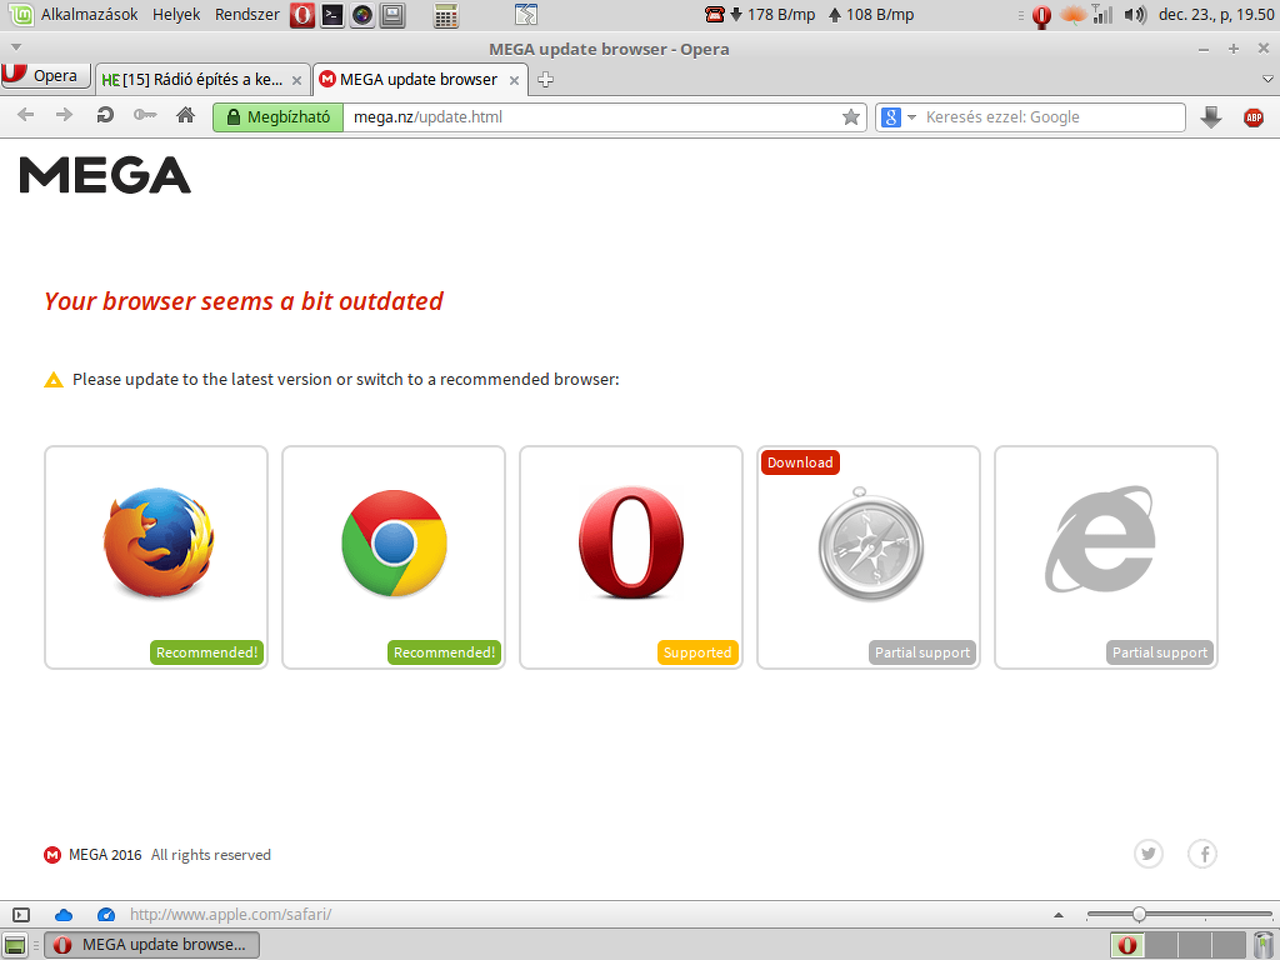Click the MEGA update browser taskbar button

[x=152, y=945]
